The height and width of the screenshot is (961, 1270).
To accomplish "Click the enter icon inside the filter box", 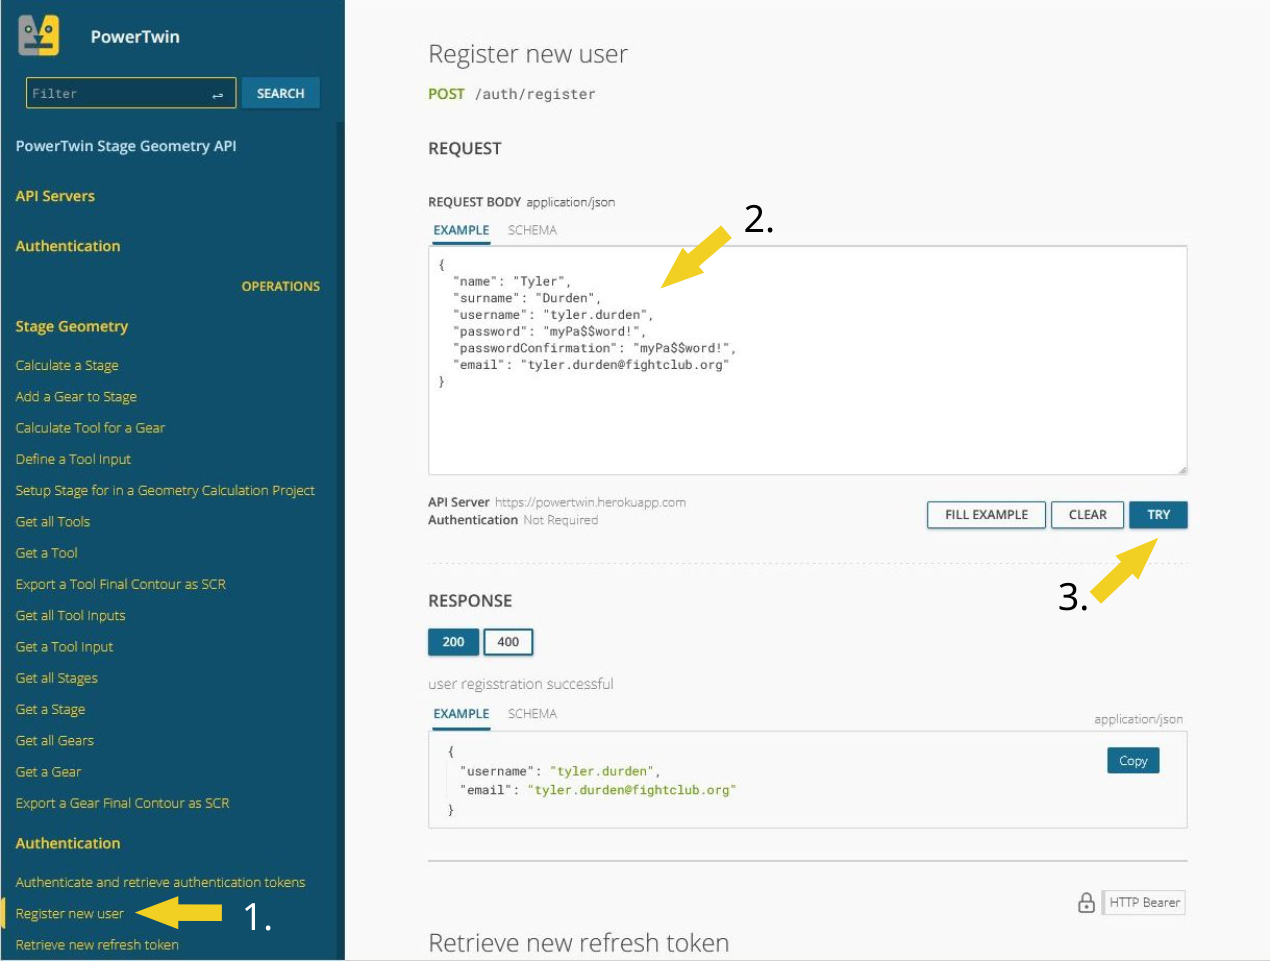I will [x=217, y=95].
